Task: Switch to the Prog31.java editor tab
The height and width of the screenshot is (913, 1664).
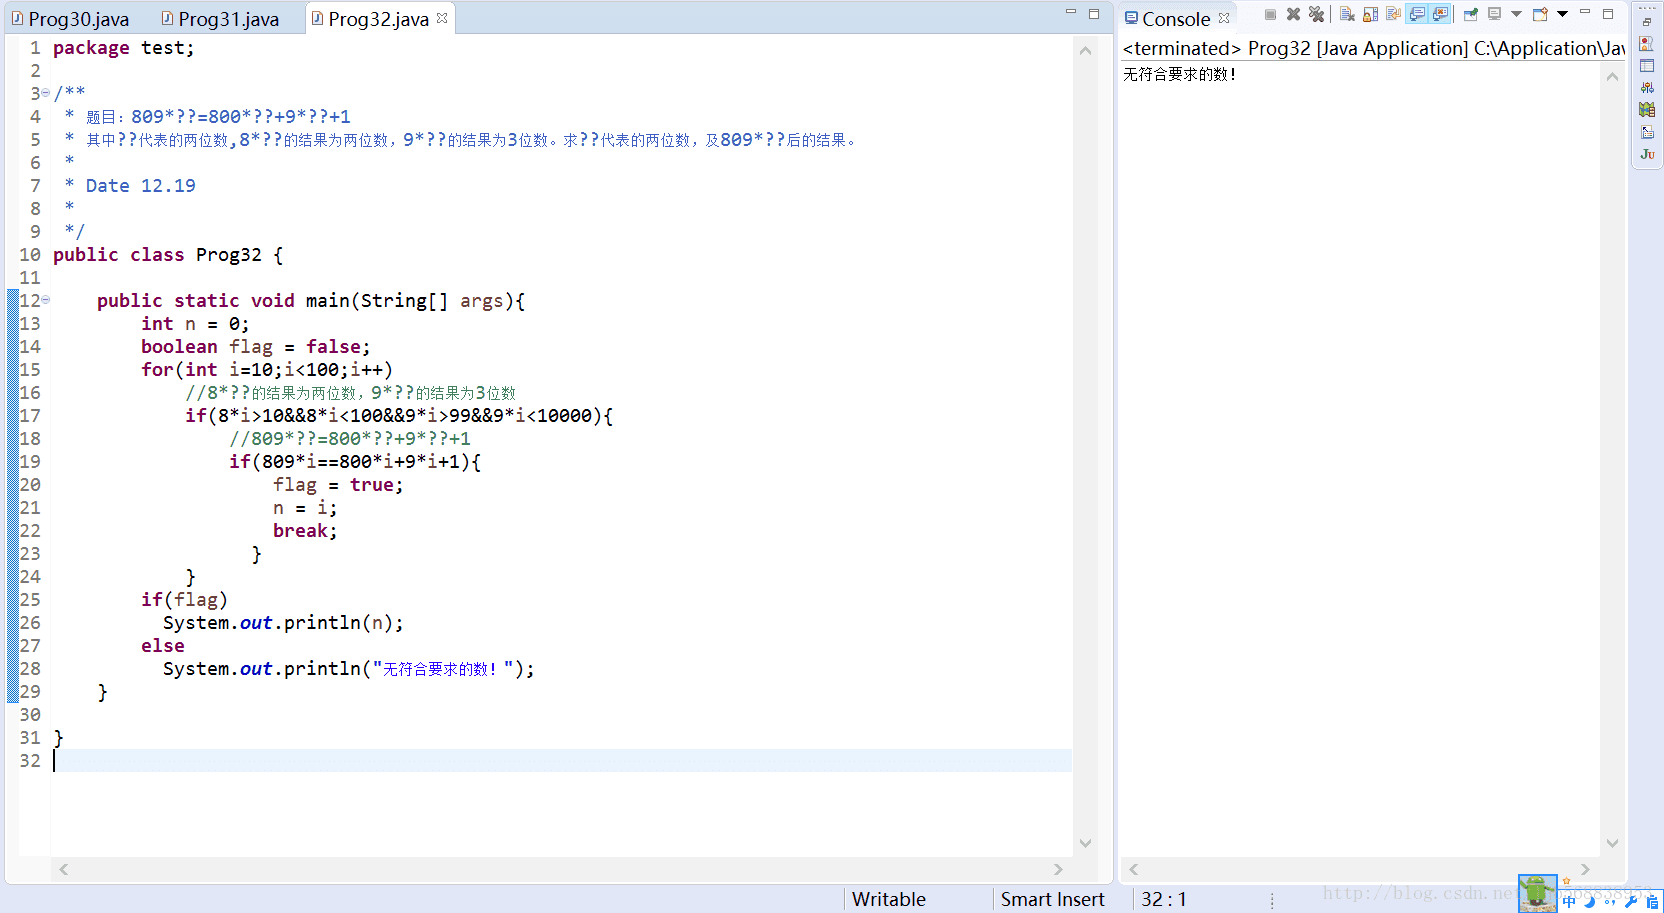Action: point(222,19)
